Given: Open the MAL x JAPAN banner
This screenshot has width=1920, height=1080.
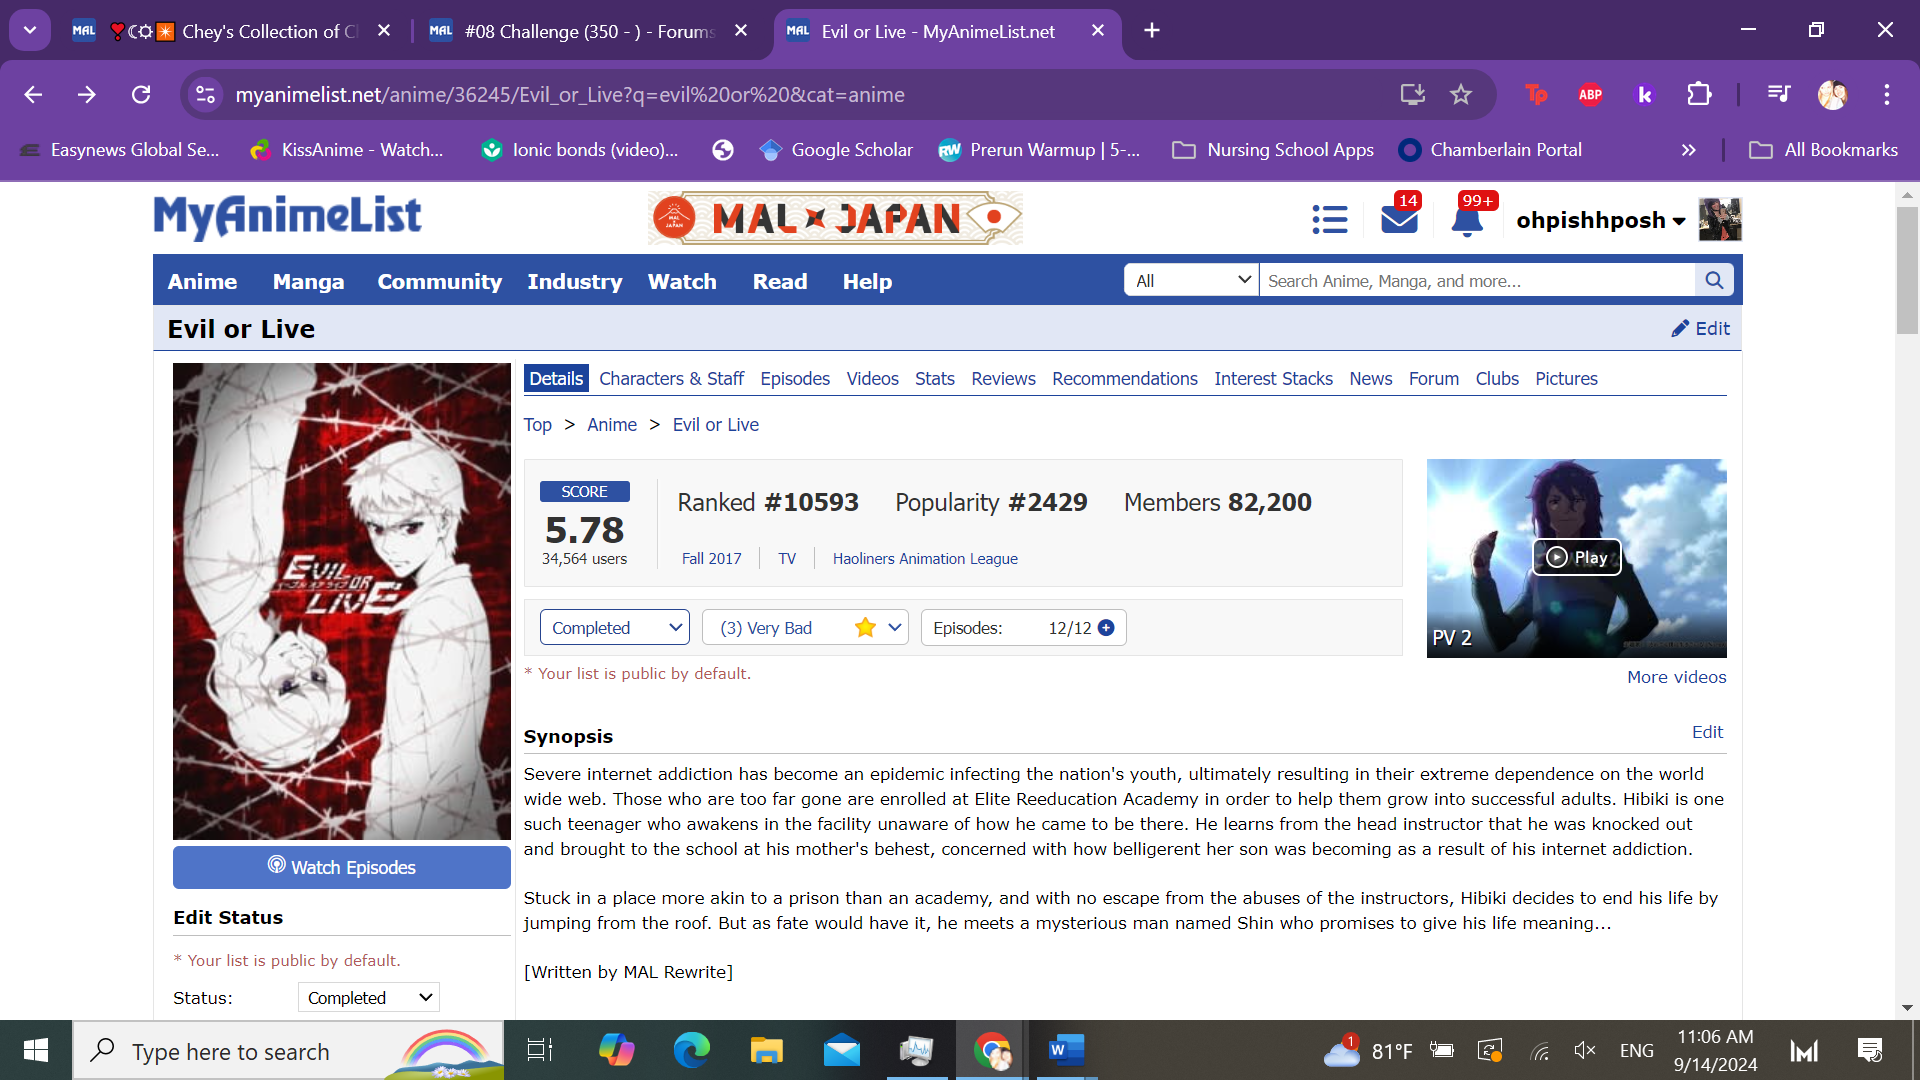Looking at the screenshot, I should point(835,218).
